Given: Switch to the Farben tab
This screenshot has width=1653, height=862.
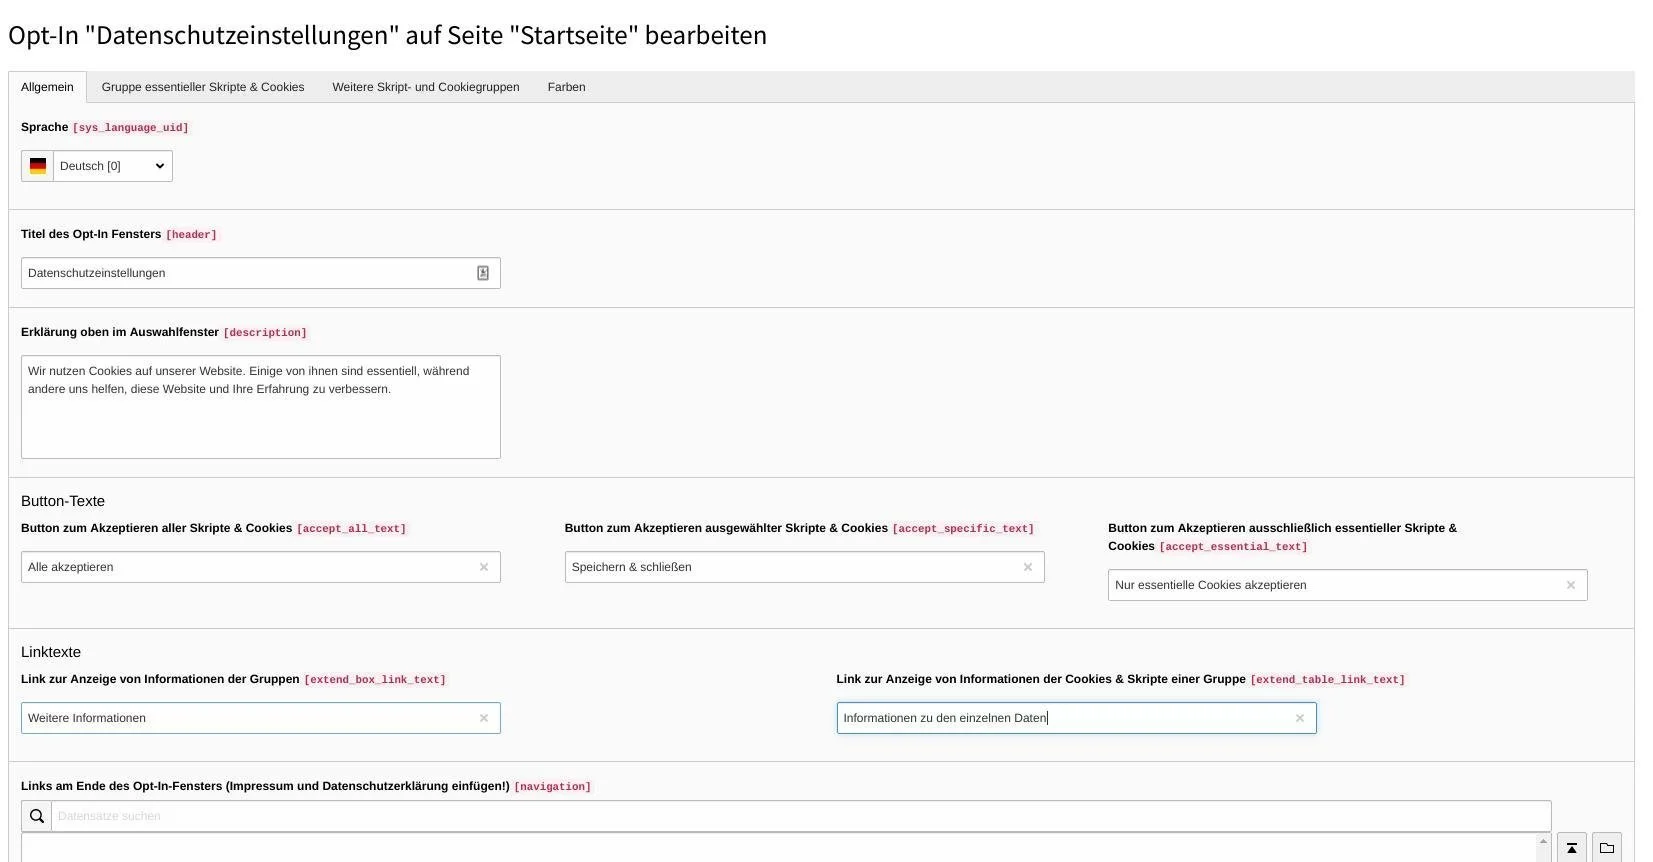Looking at the screenshot, I should [x=566, y=87].
